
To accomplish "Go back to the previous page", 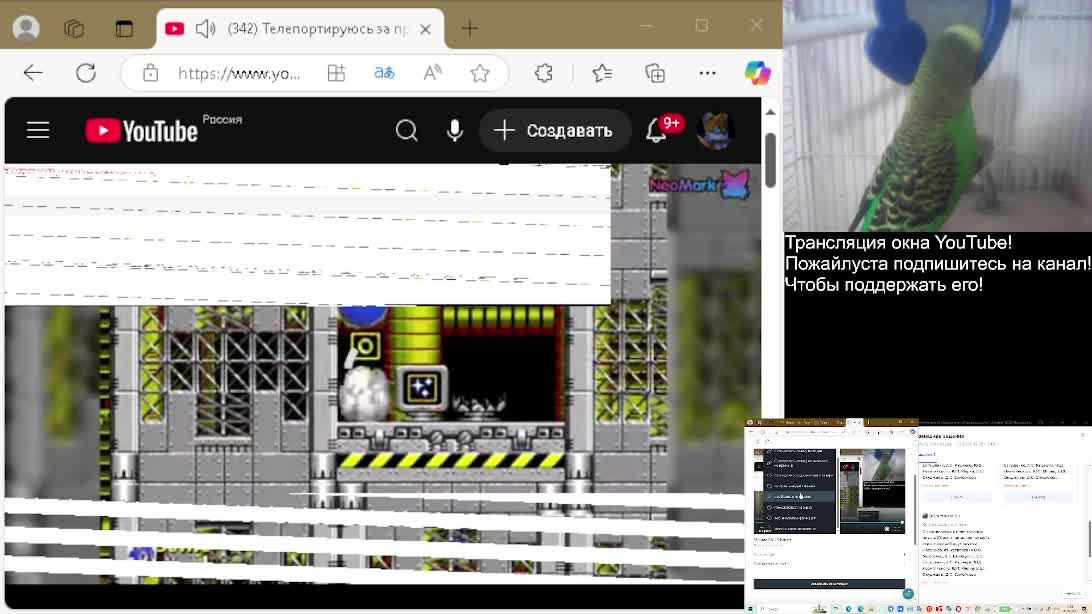I will [x=33, y=73].
